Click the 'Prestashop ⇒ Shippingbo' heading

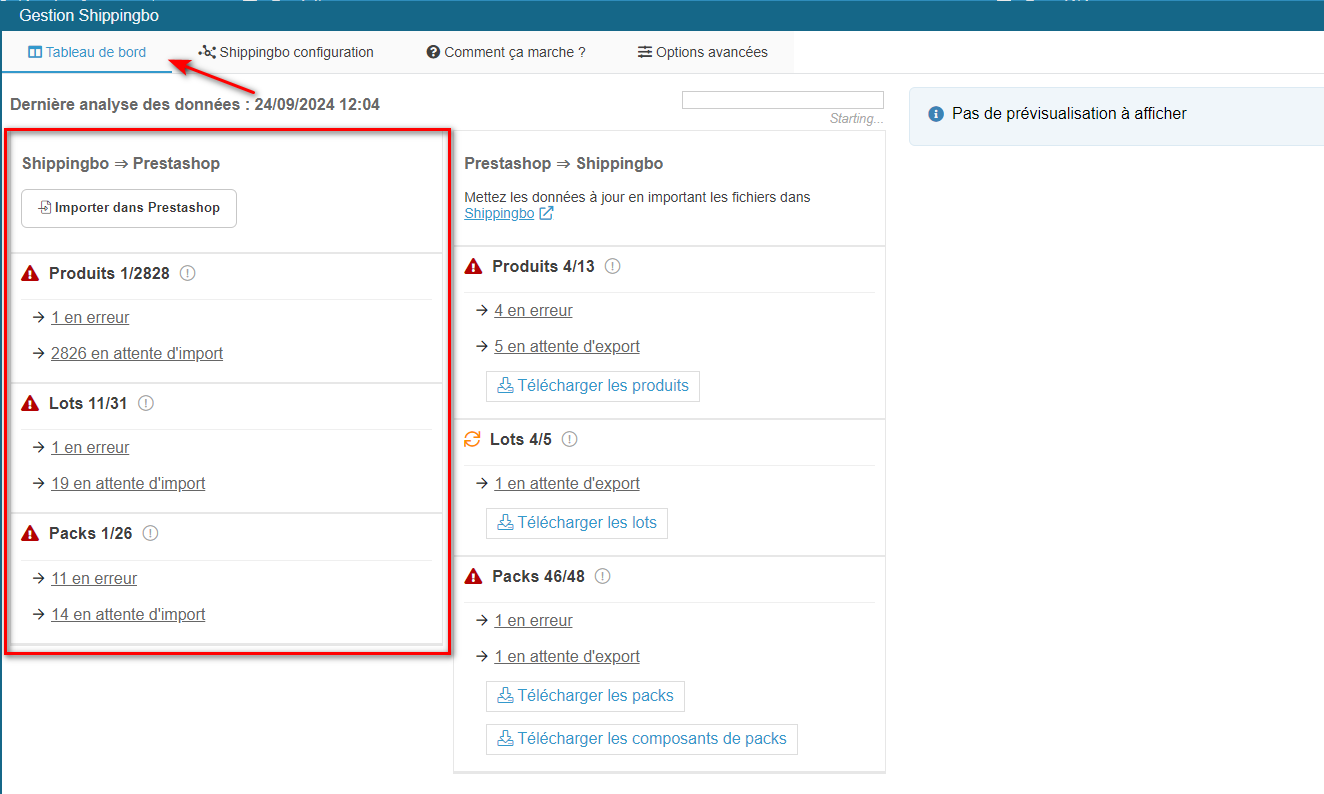click(x=564, y=163)
